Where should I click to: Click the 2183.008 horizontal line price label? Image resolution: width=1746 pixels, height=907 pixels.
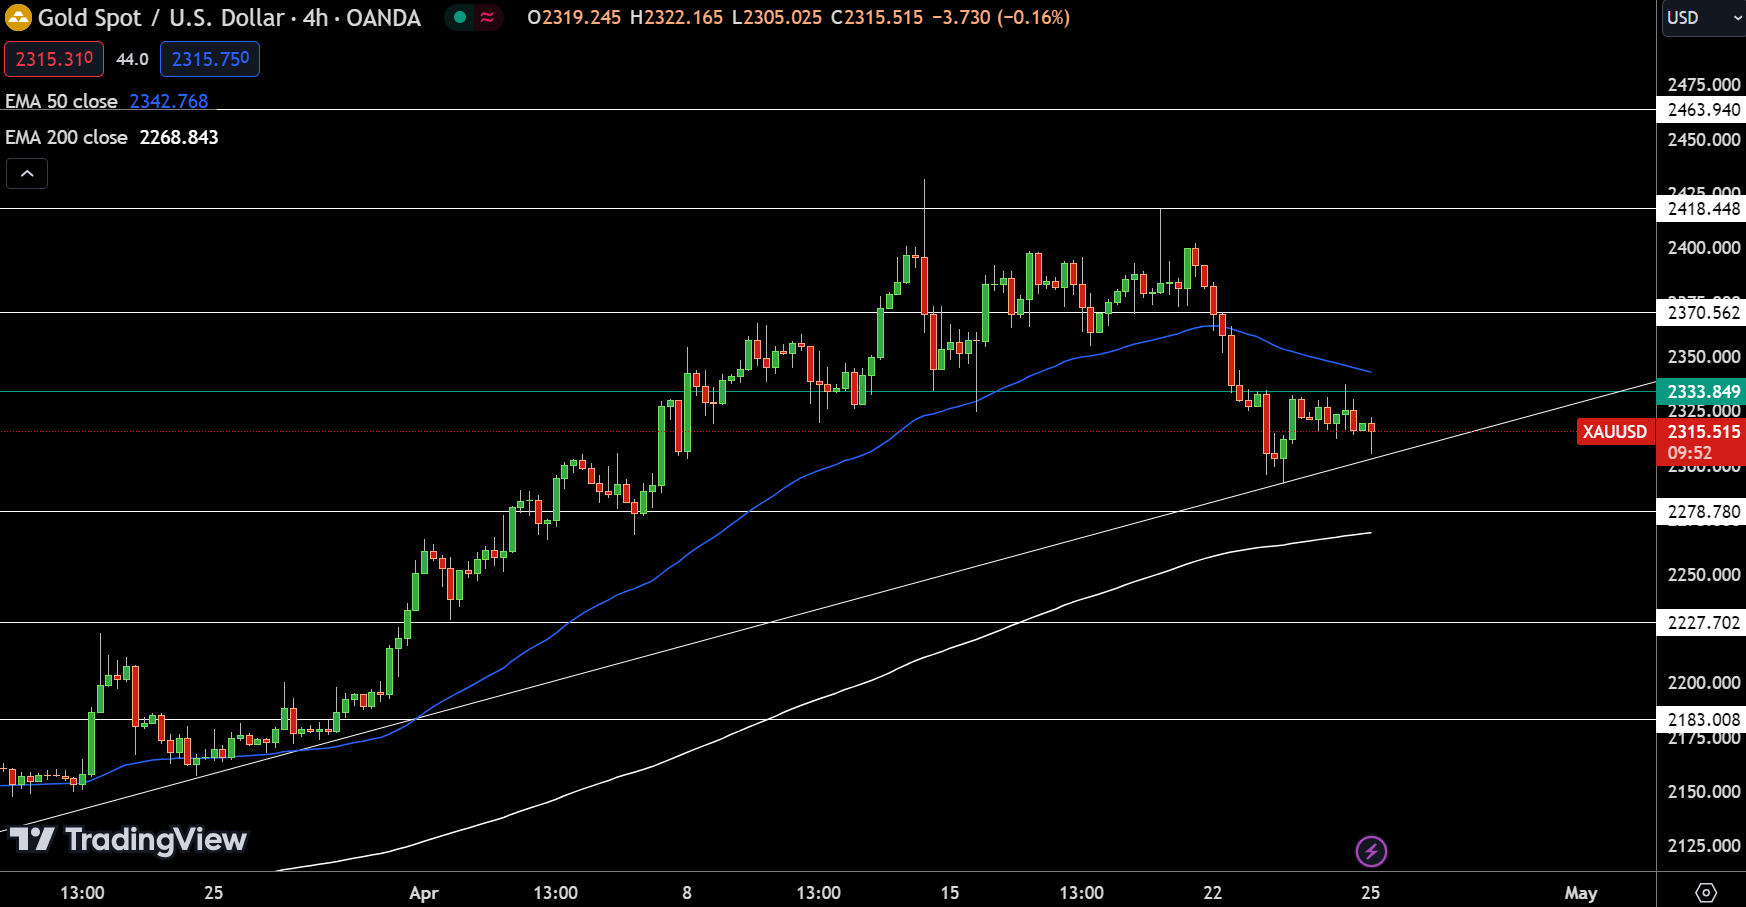[1702, 720]
